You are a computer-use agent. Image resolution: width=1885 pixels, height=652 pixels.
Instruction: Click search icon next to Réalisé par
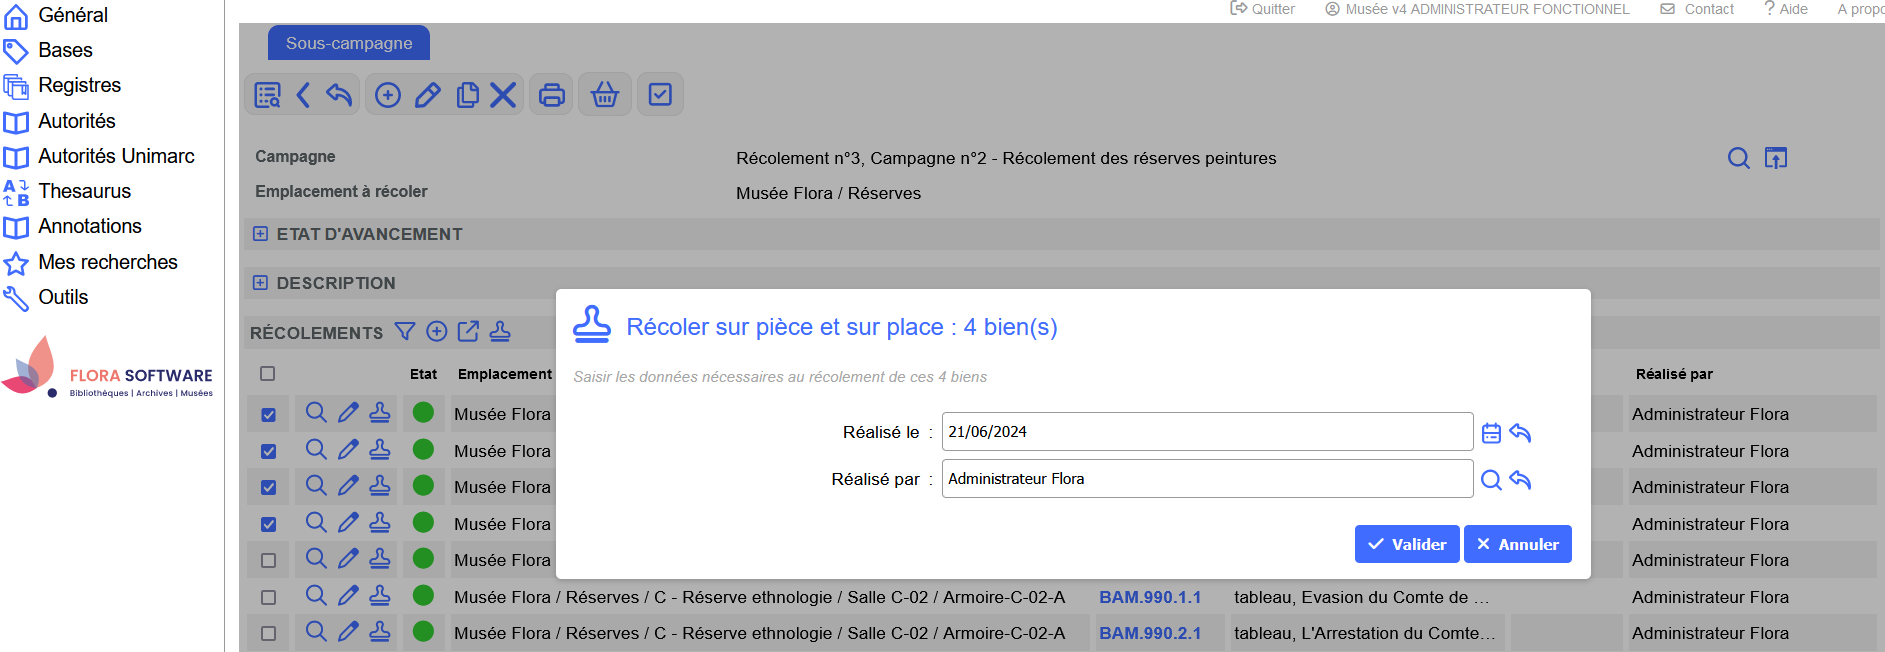pos(1491,480)
